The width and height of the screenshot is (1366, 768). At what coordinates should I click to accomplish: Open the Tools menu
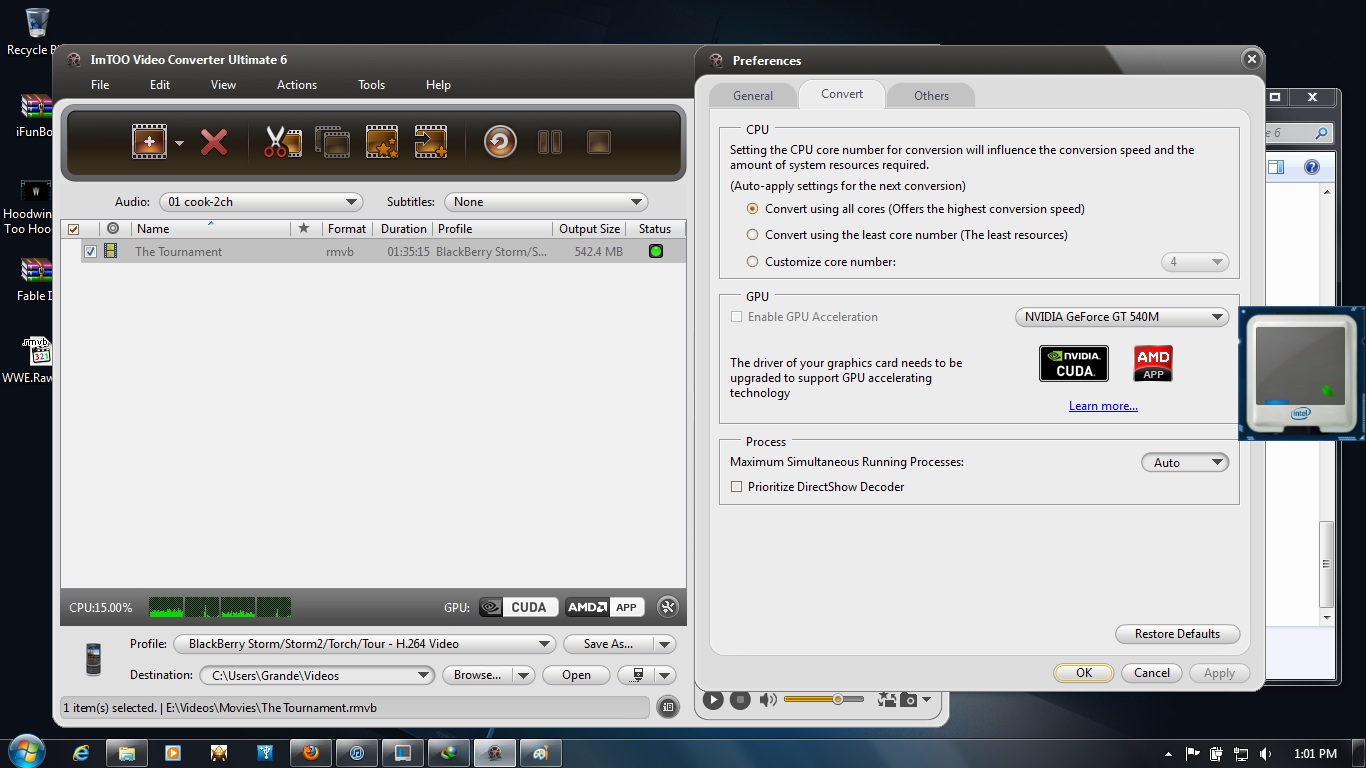tap(371, 85)
